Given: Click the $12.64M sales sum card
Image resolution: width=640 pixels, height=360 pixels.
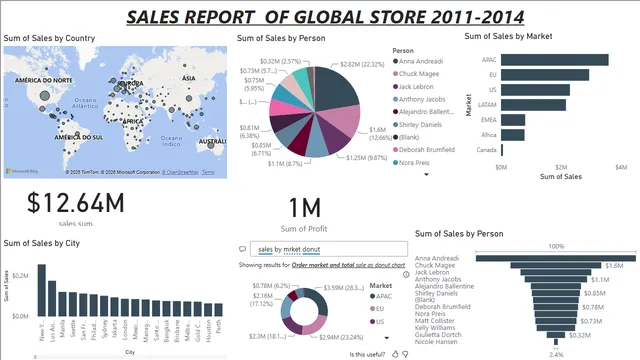Looking at the screenshot, I should point(76,208).
